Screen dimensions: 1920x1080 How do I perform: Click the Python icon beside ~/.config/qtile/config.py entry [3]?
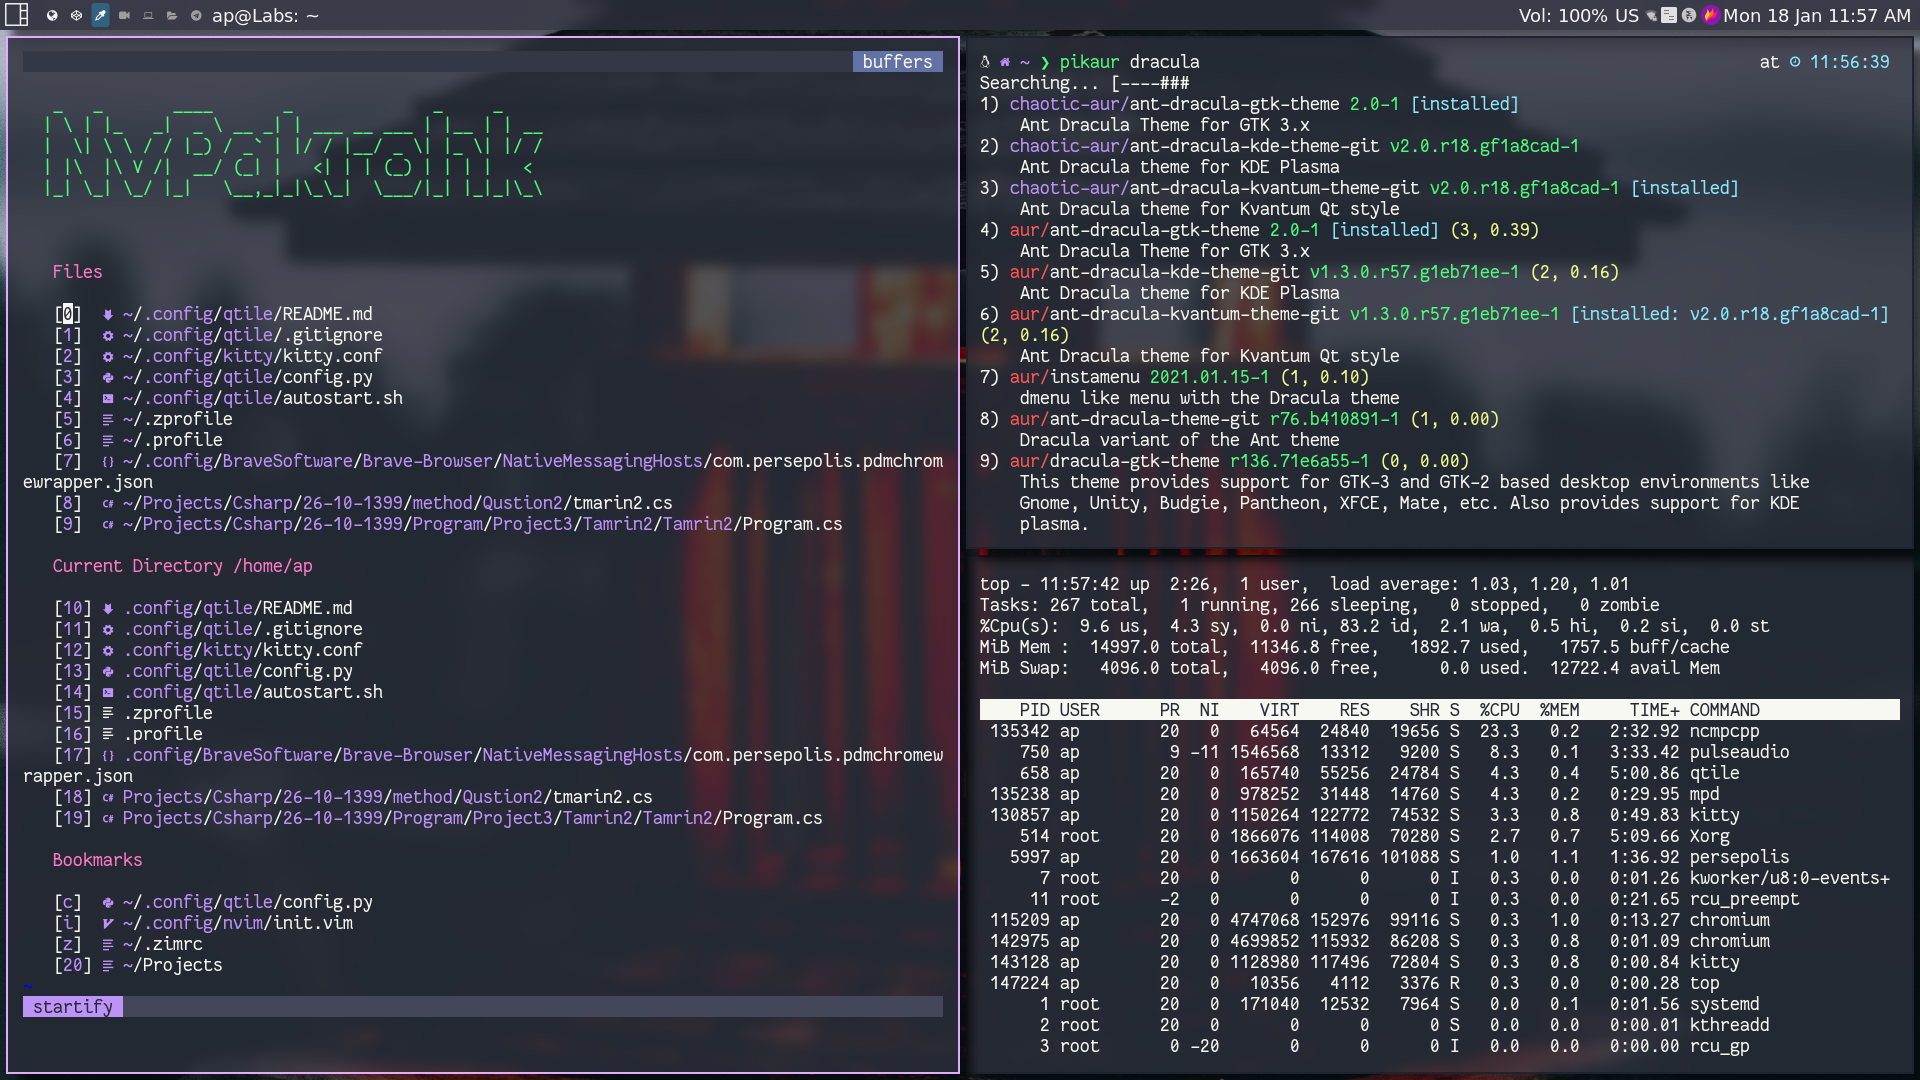[108, 377]
